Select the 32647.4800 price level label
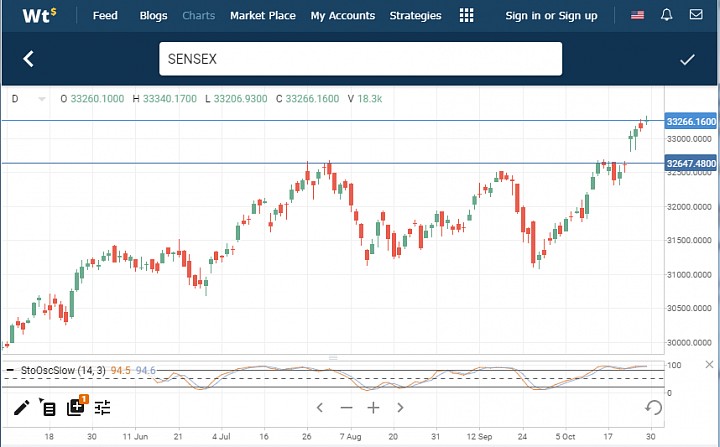Image resolution: width=720 pixels, height=447 pixels. 691,163
